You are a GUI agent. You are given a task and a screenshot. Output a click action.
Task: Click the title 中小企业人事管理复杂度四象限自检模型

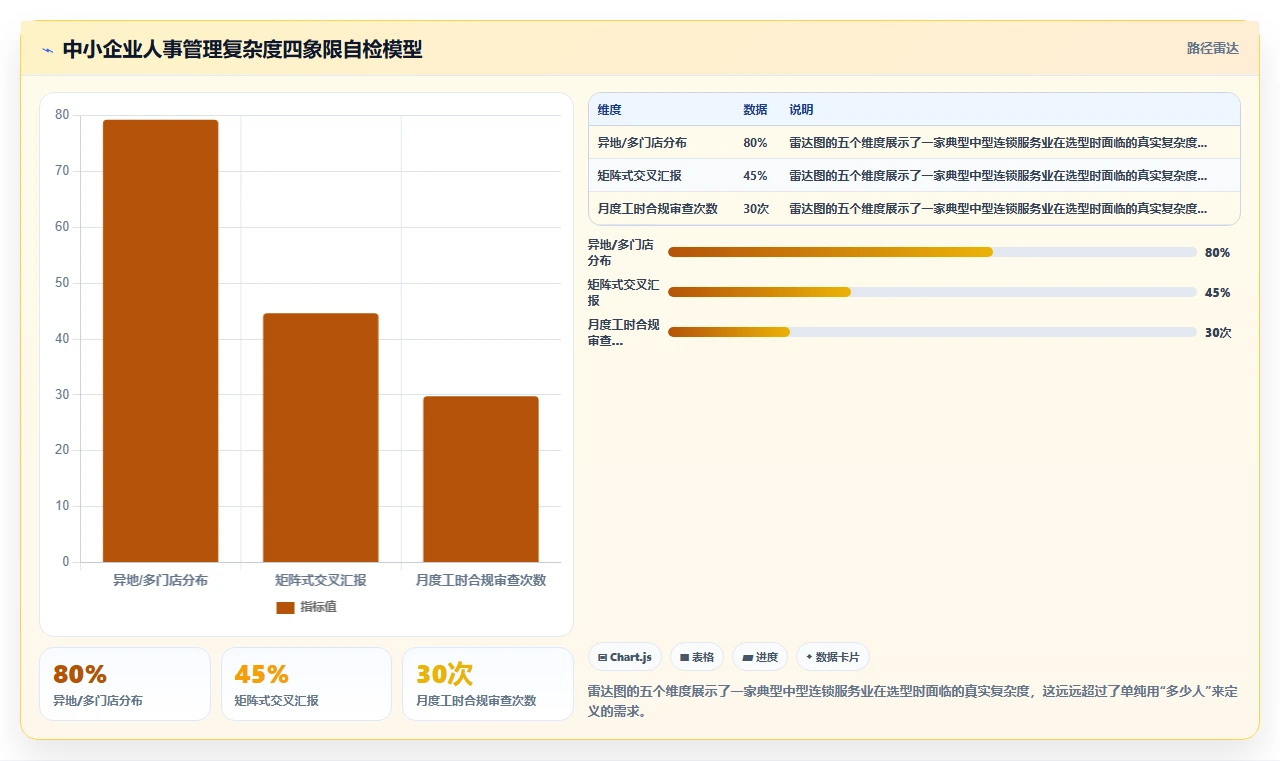242,49
